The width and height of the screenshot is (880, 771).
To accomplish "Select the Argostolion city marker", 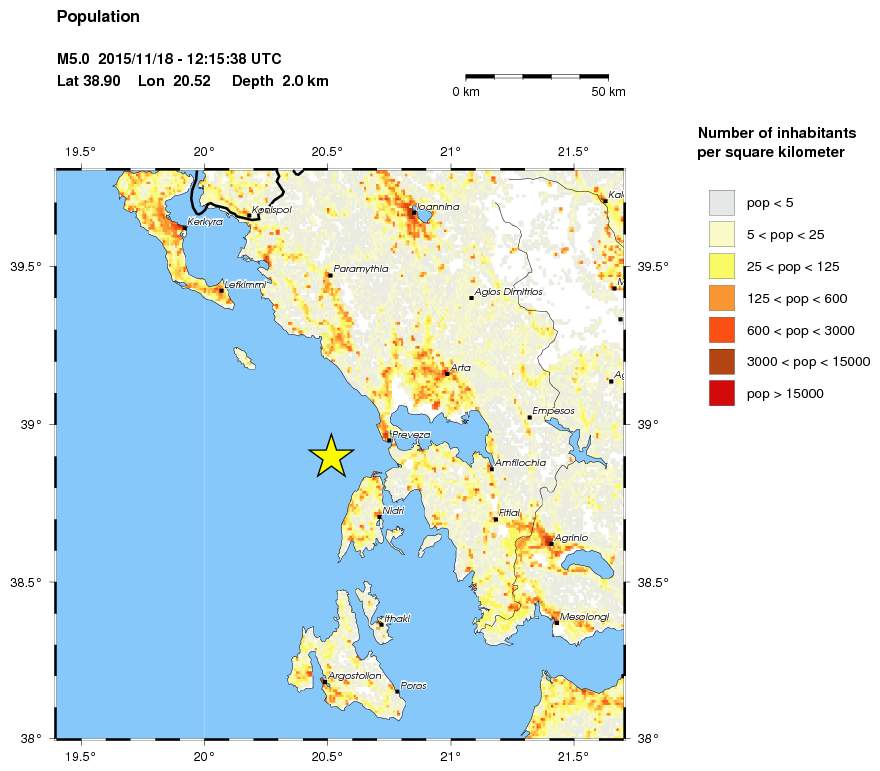I will [324, 681].
